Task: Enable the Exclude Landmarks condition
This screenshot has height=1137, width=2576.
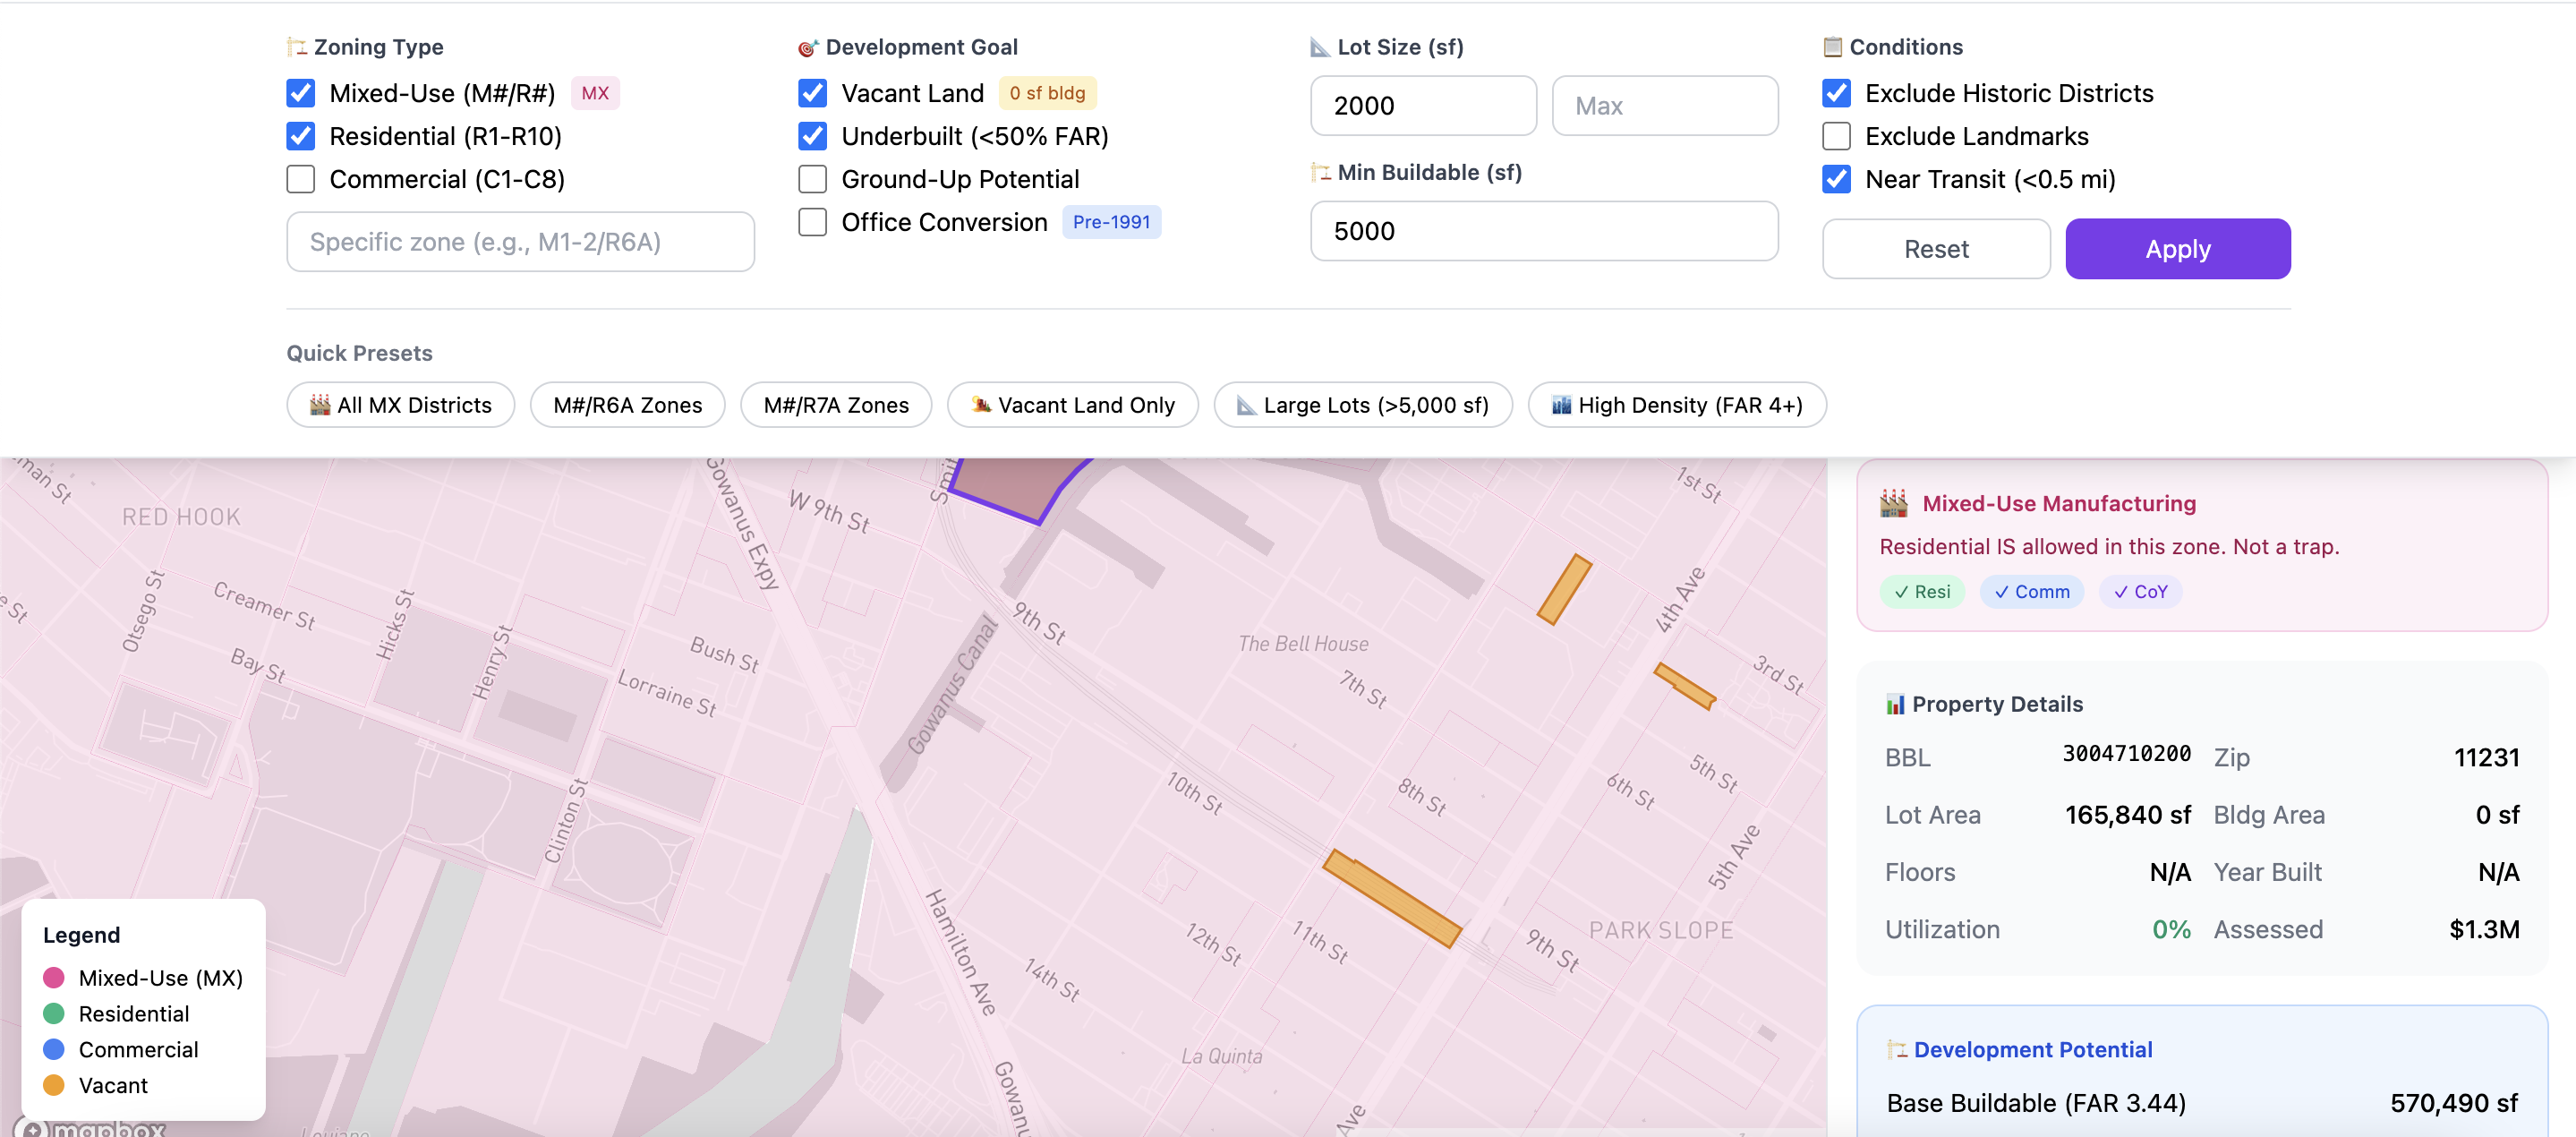Action: click(1837, 136)
